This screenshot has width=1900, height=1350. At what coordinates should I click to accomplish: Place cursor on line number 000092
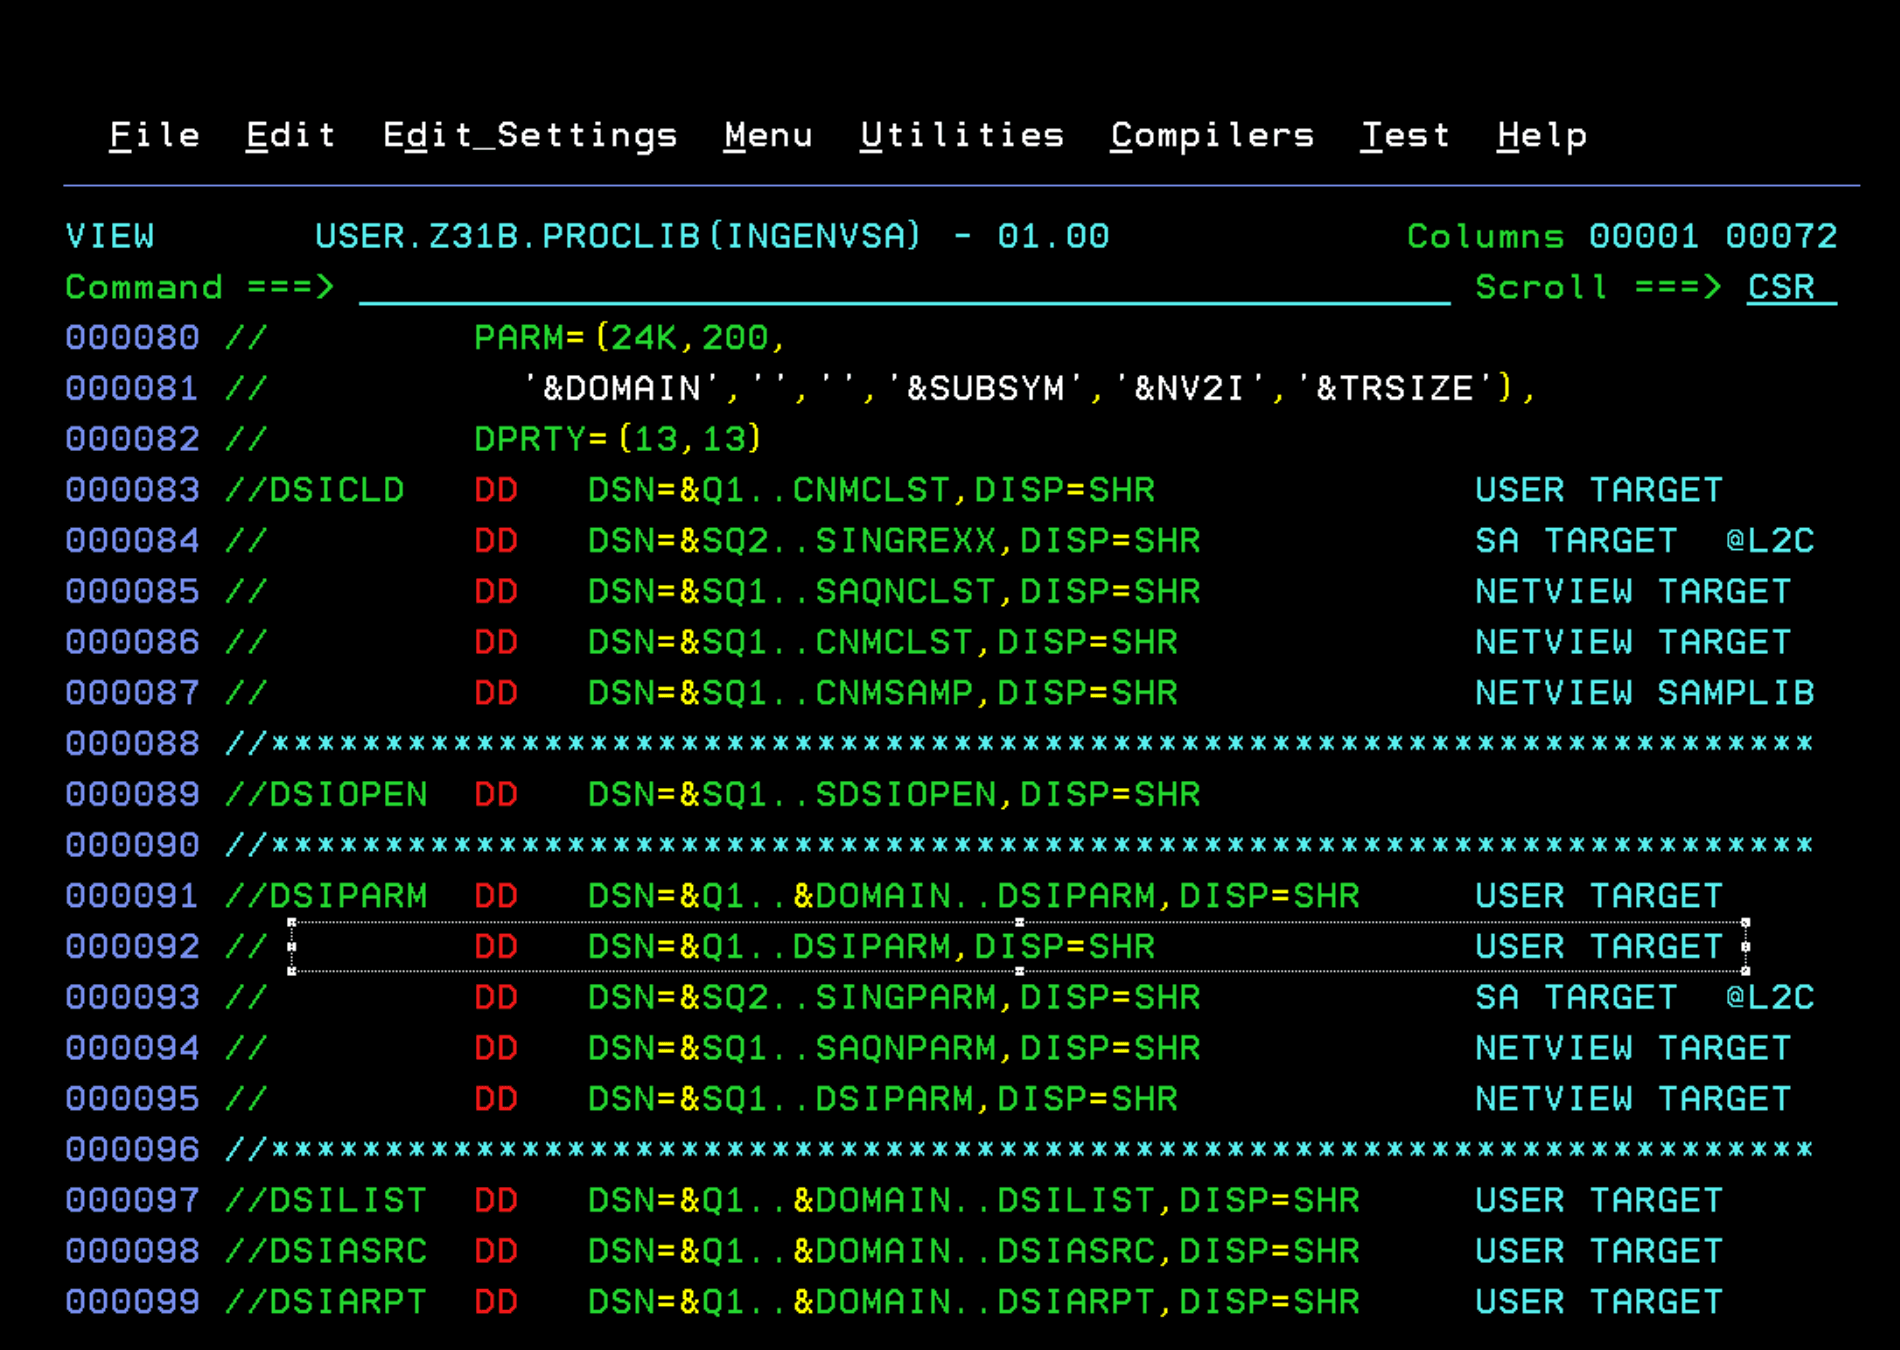click(x=132, y=947)
